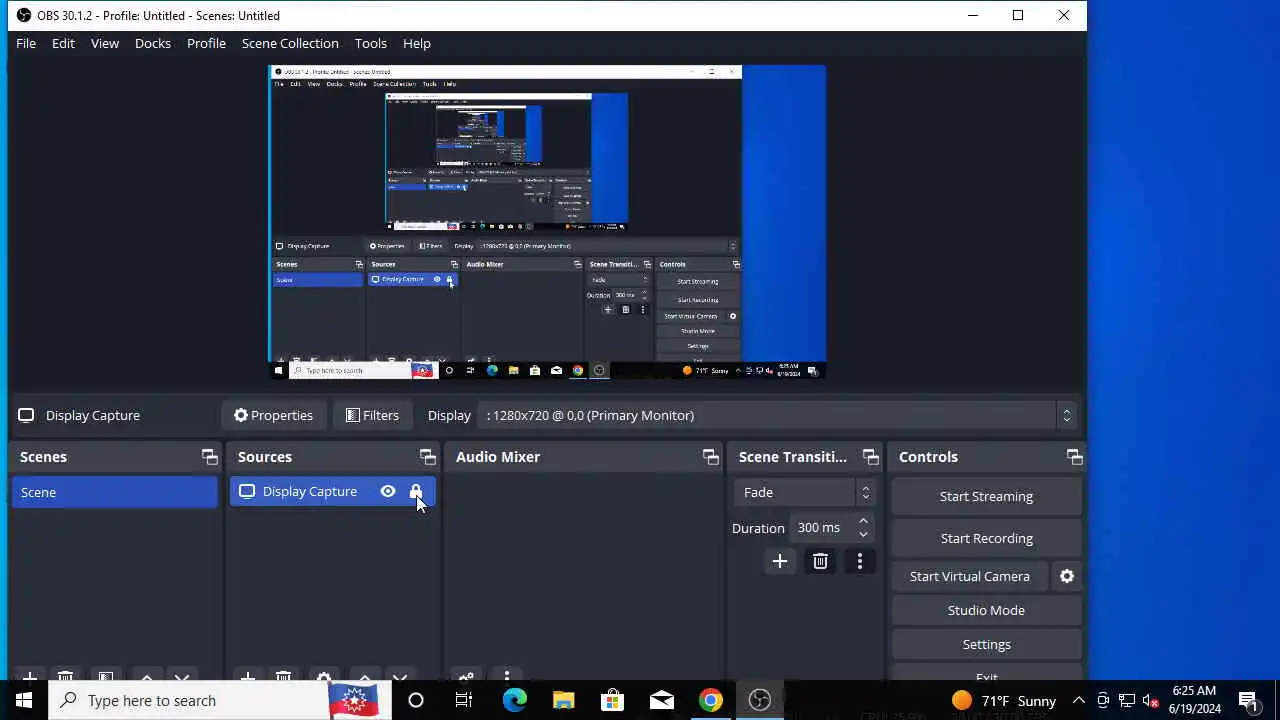Open Microsoft Store from taskbar
Image resolution: width=1280 pixels, height=720 pixels.
point(612,700)
